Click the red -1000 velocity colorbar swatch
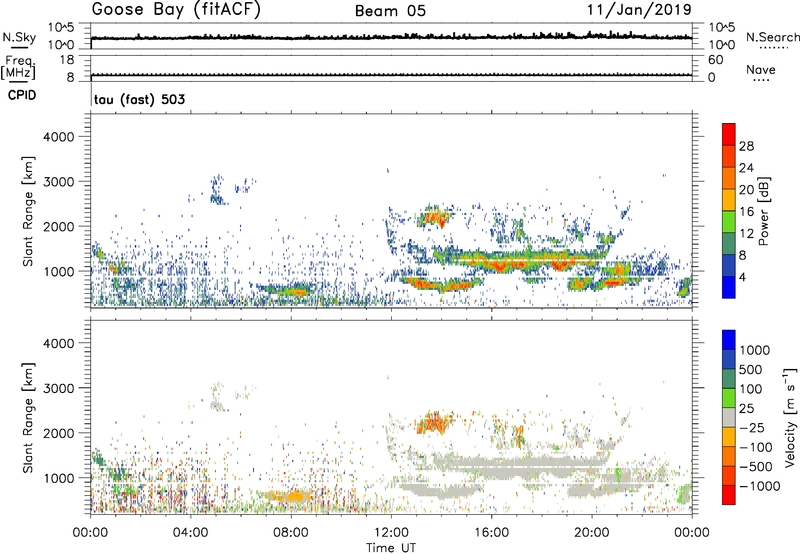Screen dimensions: 800x554 pyautogui.click(x=729, y=495)
